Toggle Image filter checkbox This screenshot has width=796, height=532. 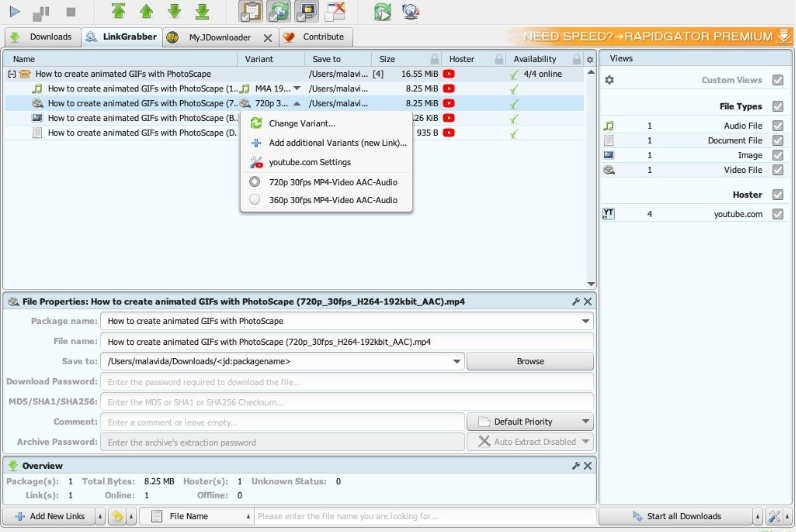point(777,155)
